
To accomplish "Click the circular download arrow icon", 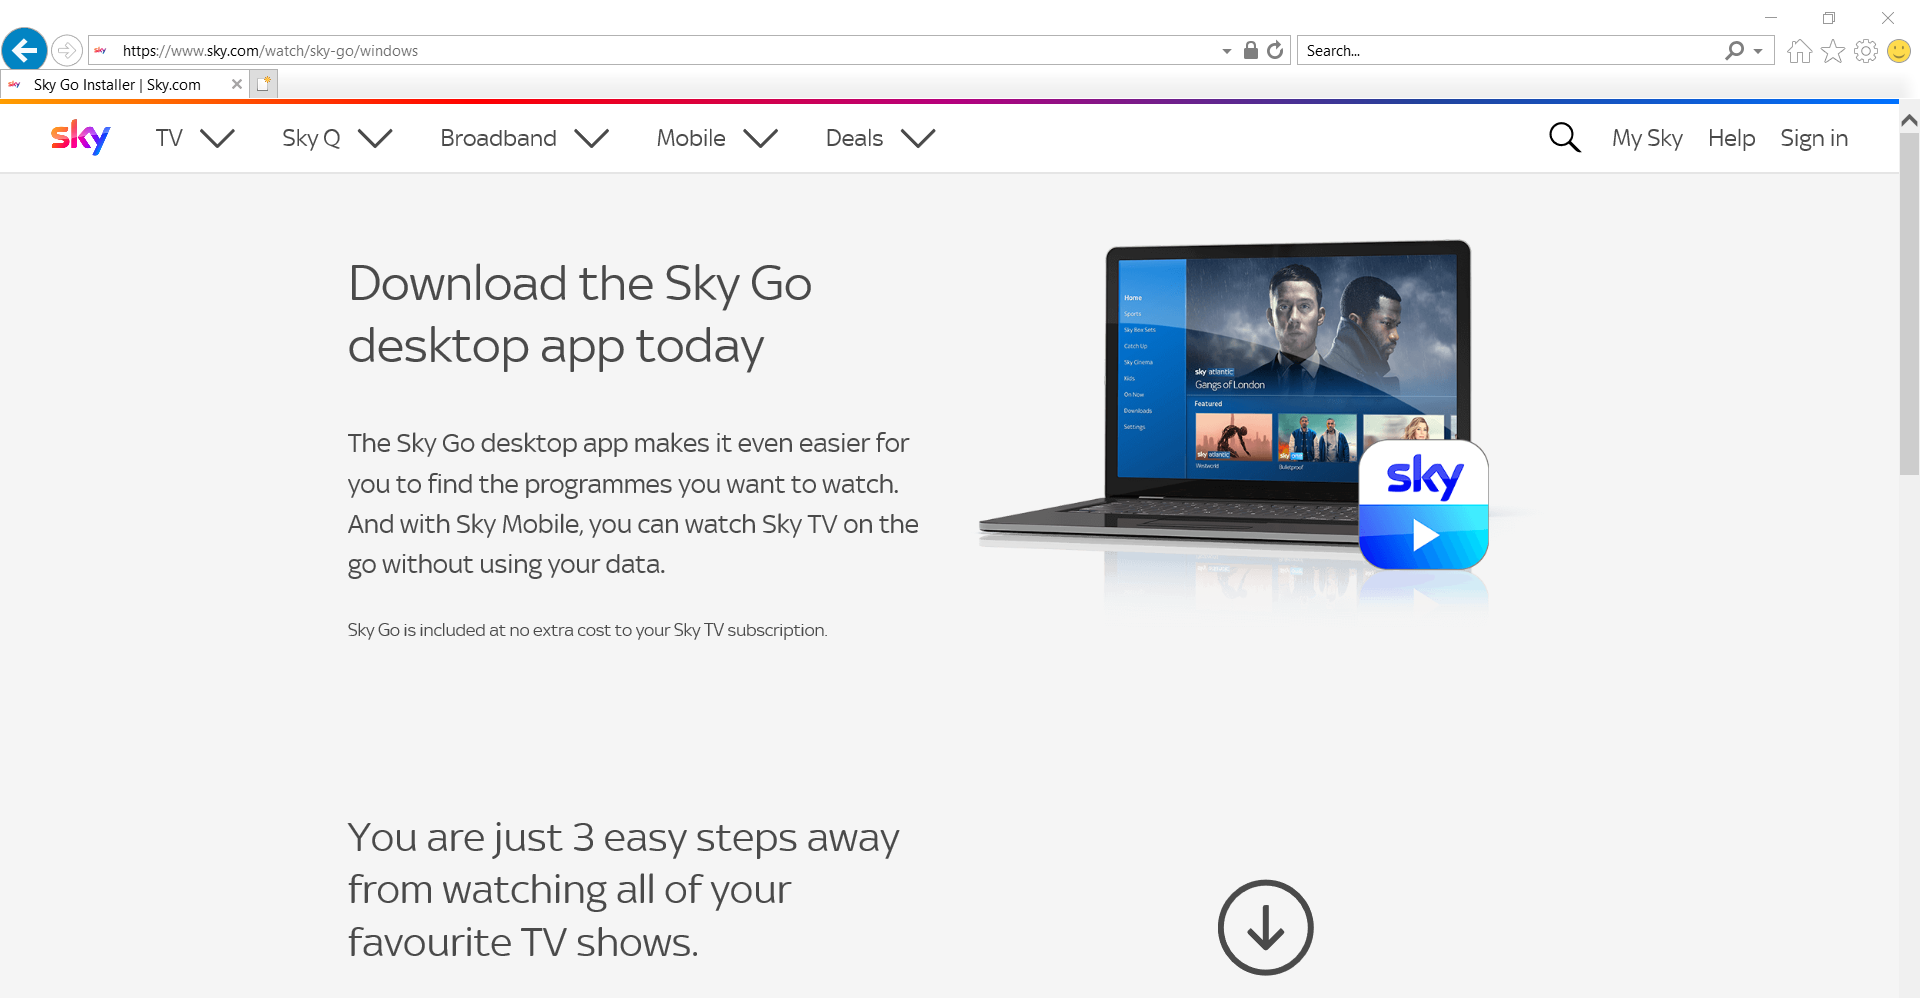I will click(x=1265, y=927).
